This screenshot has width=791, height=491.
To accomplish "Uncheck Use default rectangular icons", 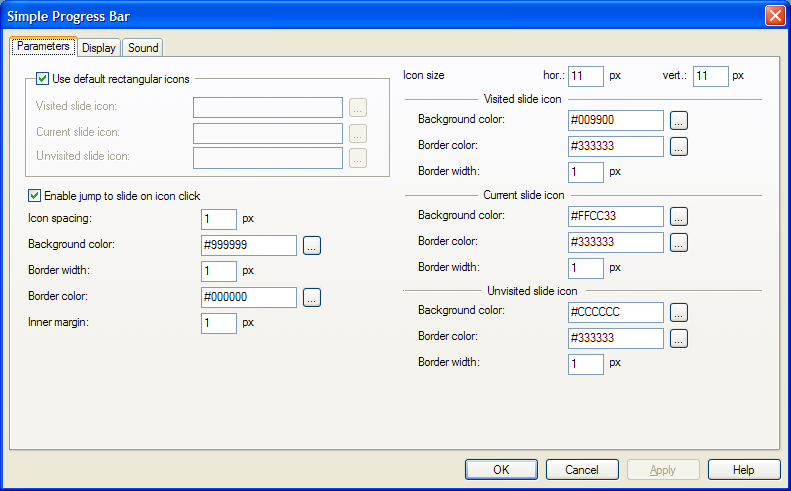I will pyautogui.click(x=42, y=78).
